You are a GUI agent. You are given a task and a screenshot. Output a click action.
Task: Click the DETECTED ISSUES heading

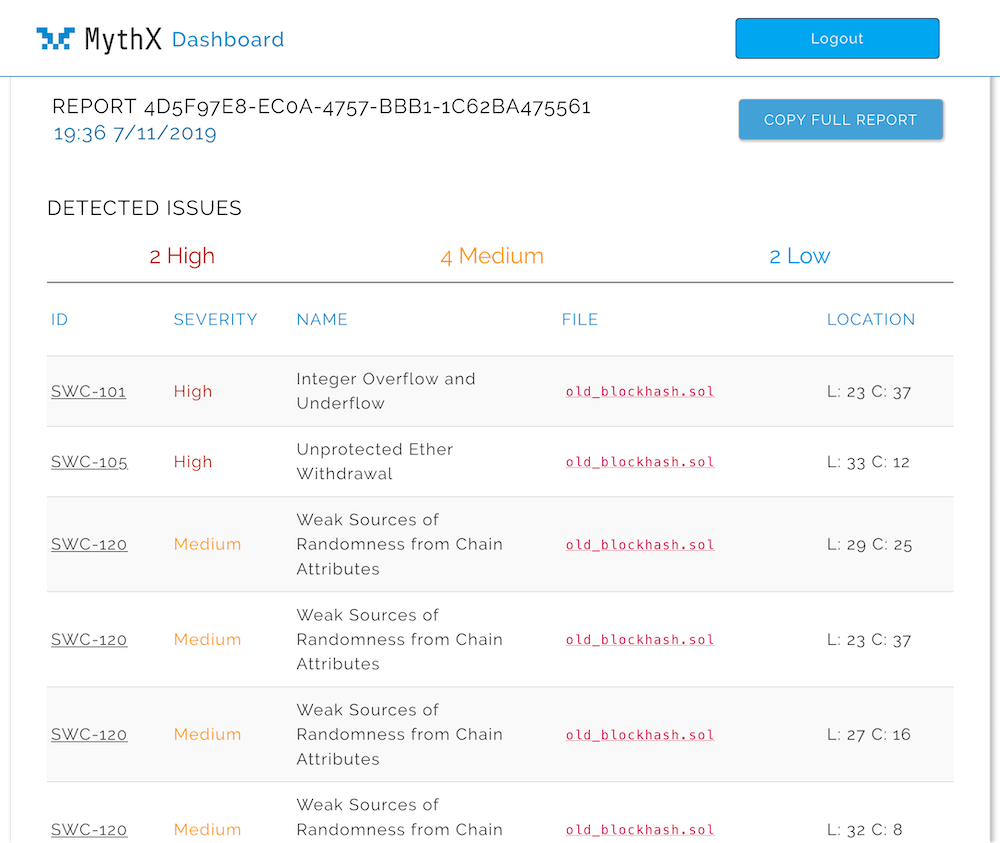coord(145,208)
